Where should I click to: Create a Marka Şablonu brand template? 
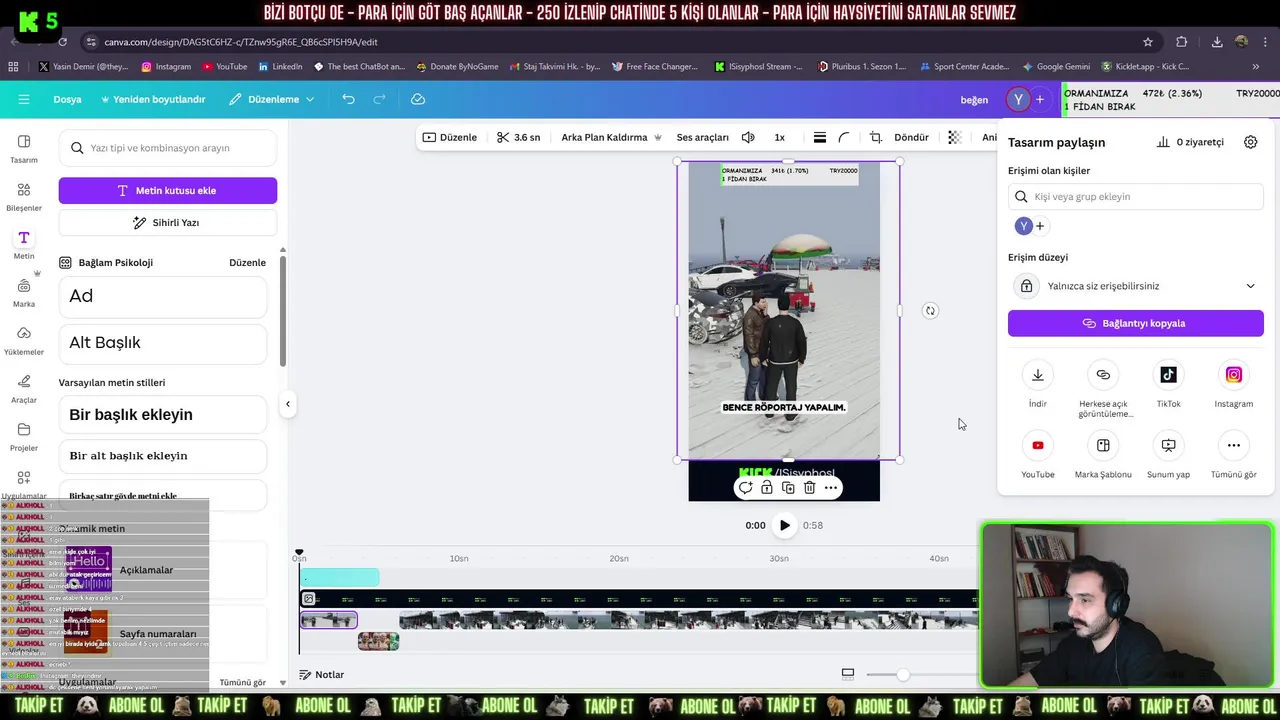click(x=1103, y=456)
